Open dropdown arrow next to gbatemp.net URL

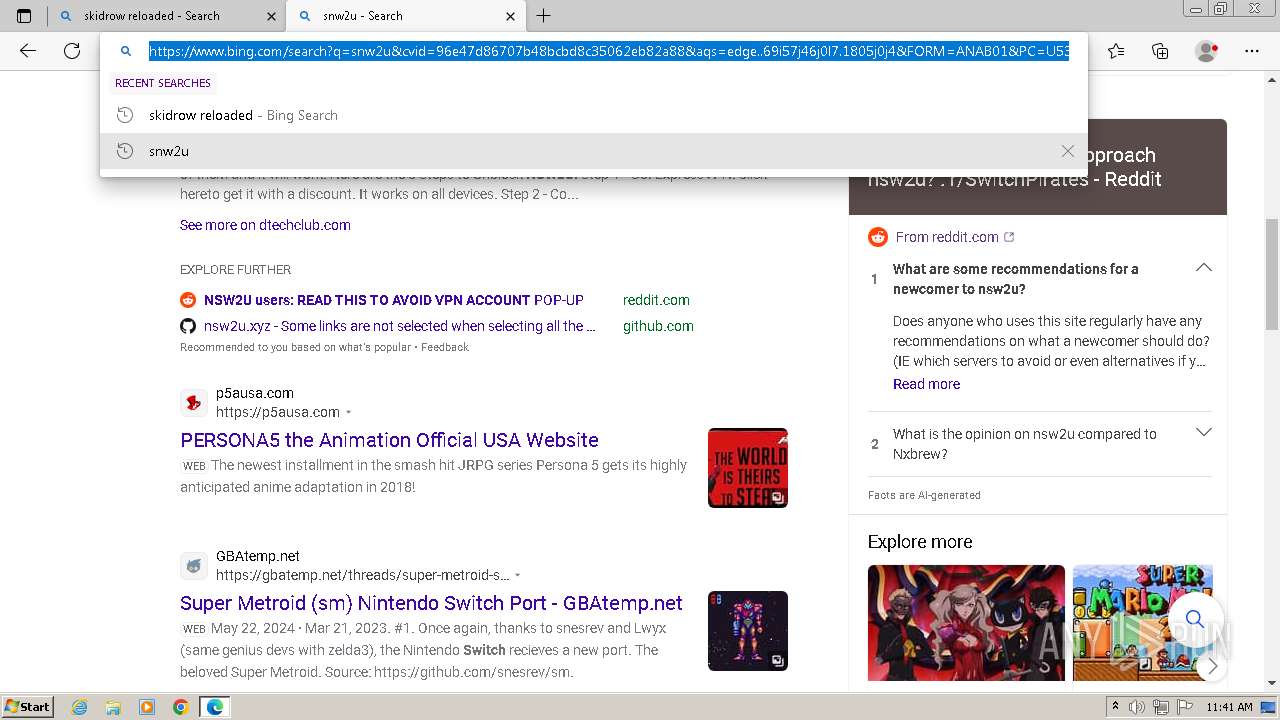(x=518, y=575)
